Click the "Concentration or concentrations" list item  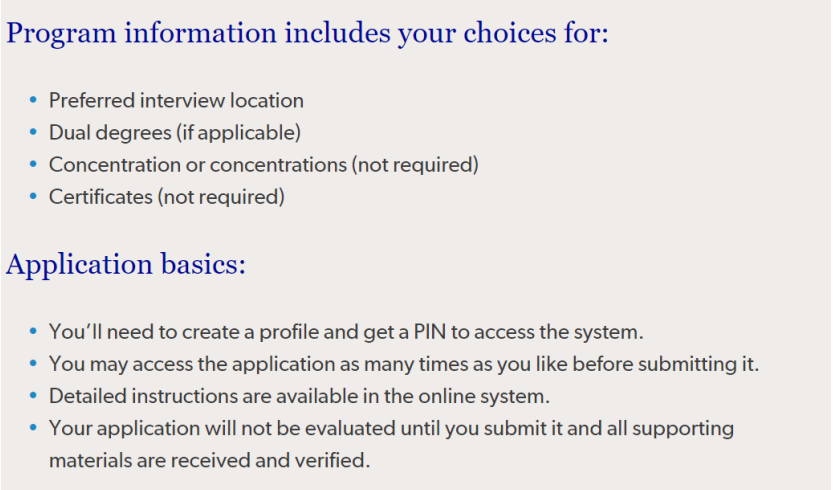[x=264, y=165]
